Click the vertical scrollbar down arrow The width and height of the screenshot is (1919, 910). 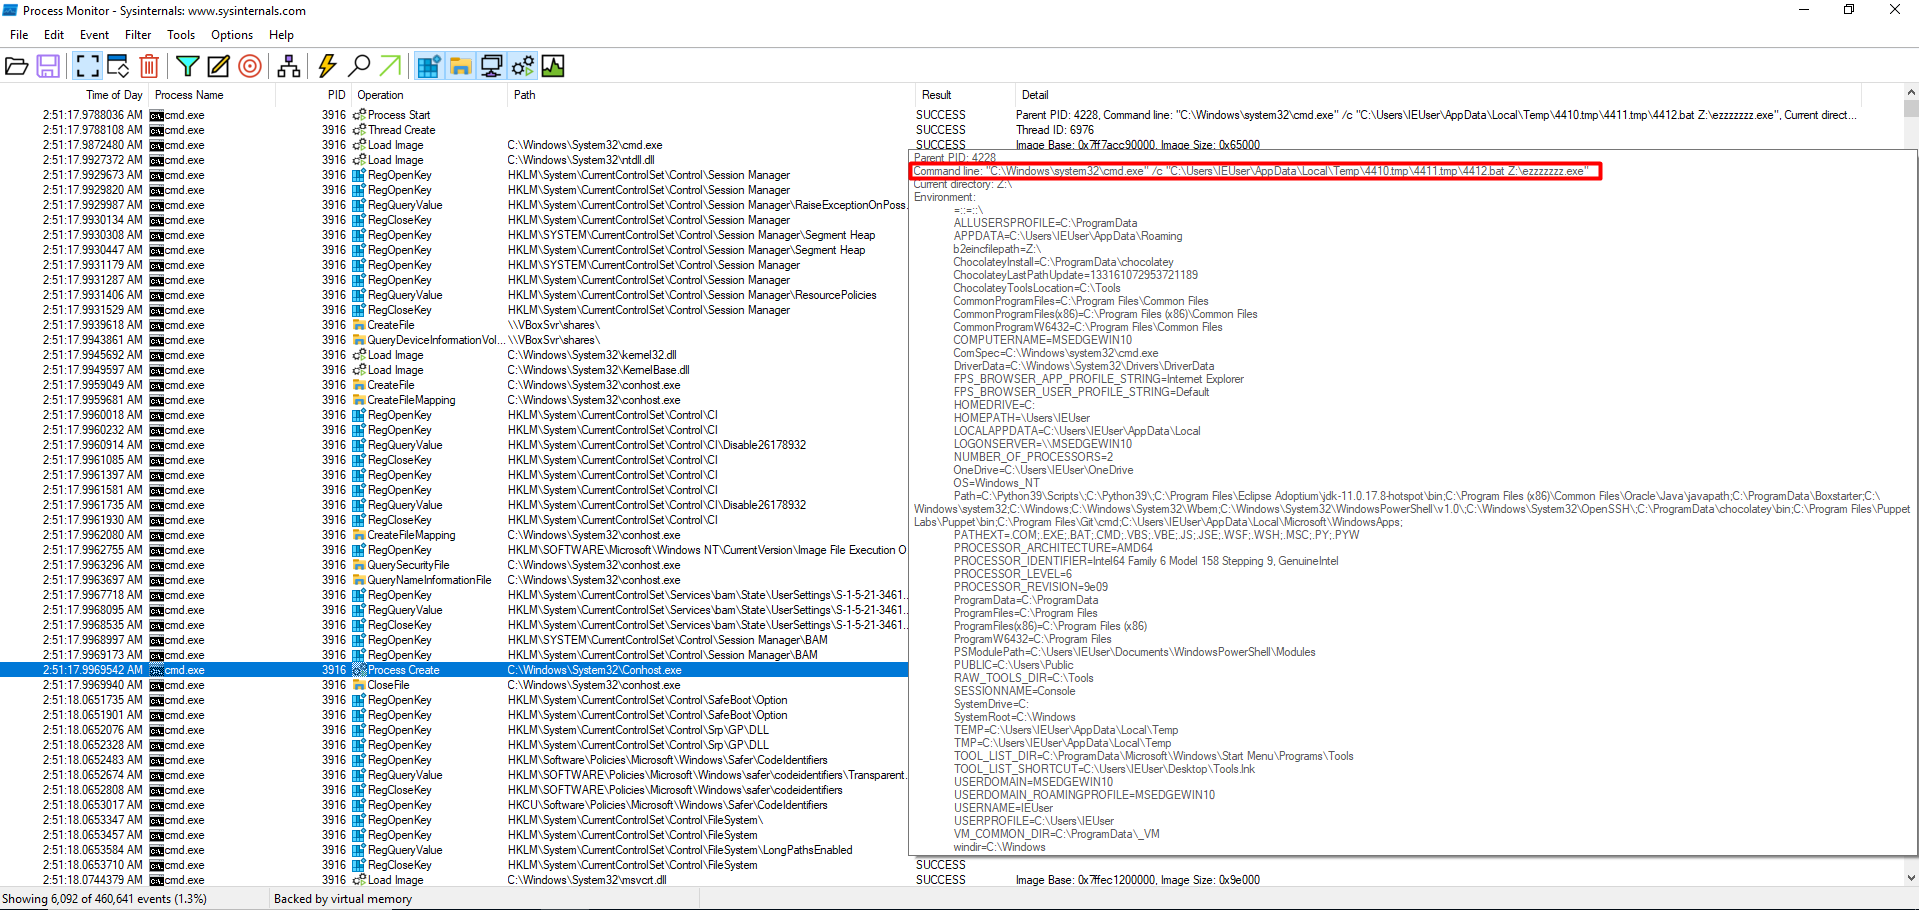pyautogui.click(x=1911, y=879)
